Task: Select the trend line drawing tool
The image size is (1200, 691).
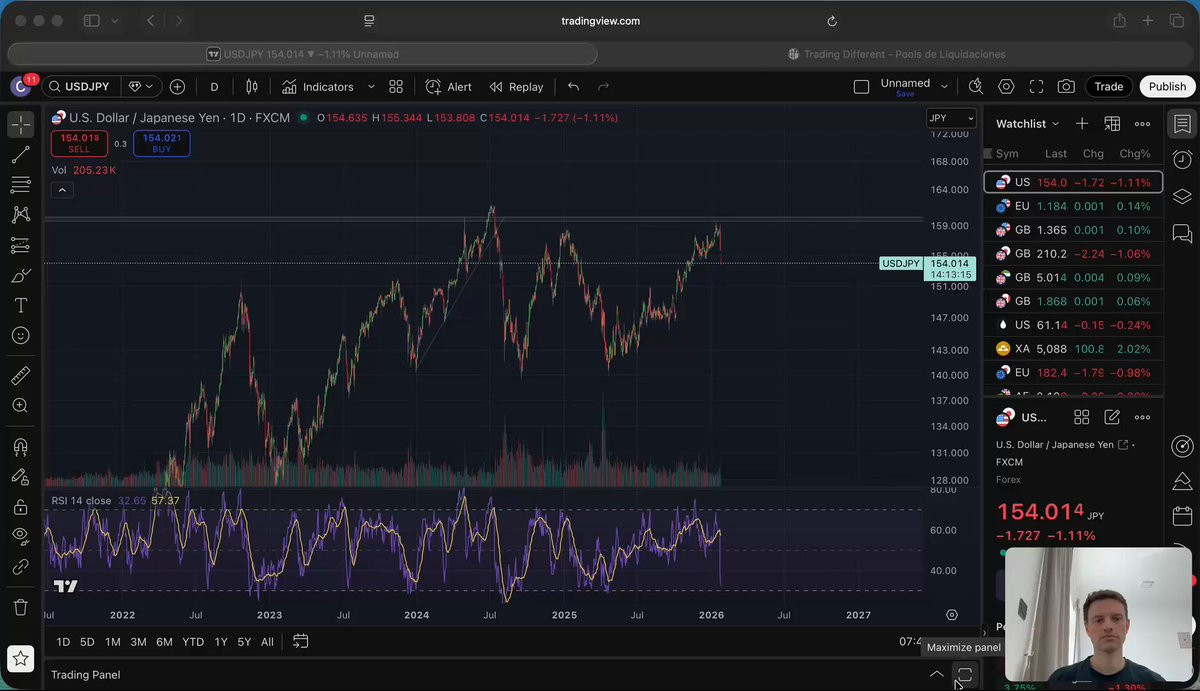Action: [21, 155]
